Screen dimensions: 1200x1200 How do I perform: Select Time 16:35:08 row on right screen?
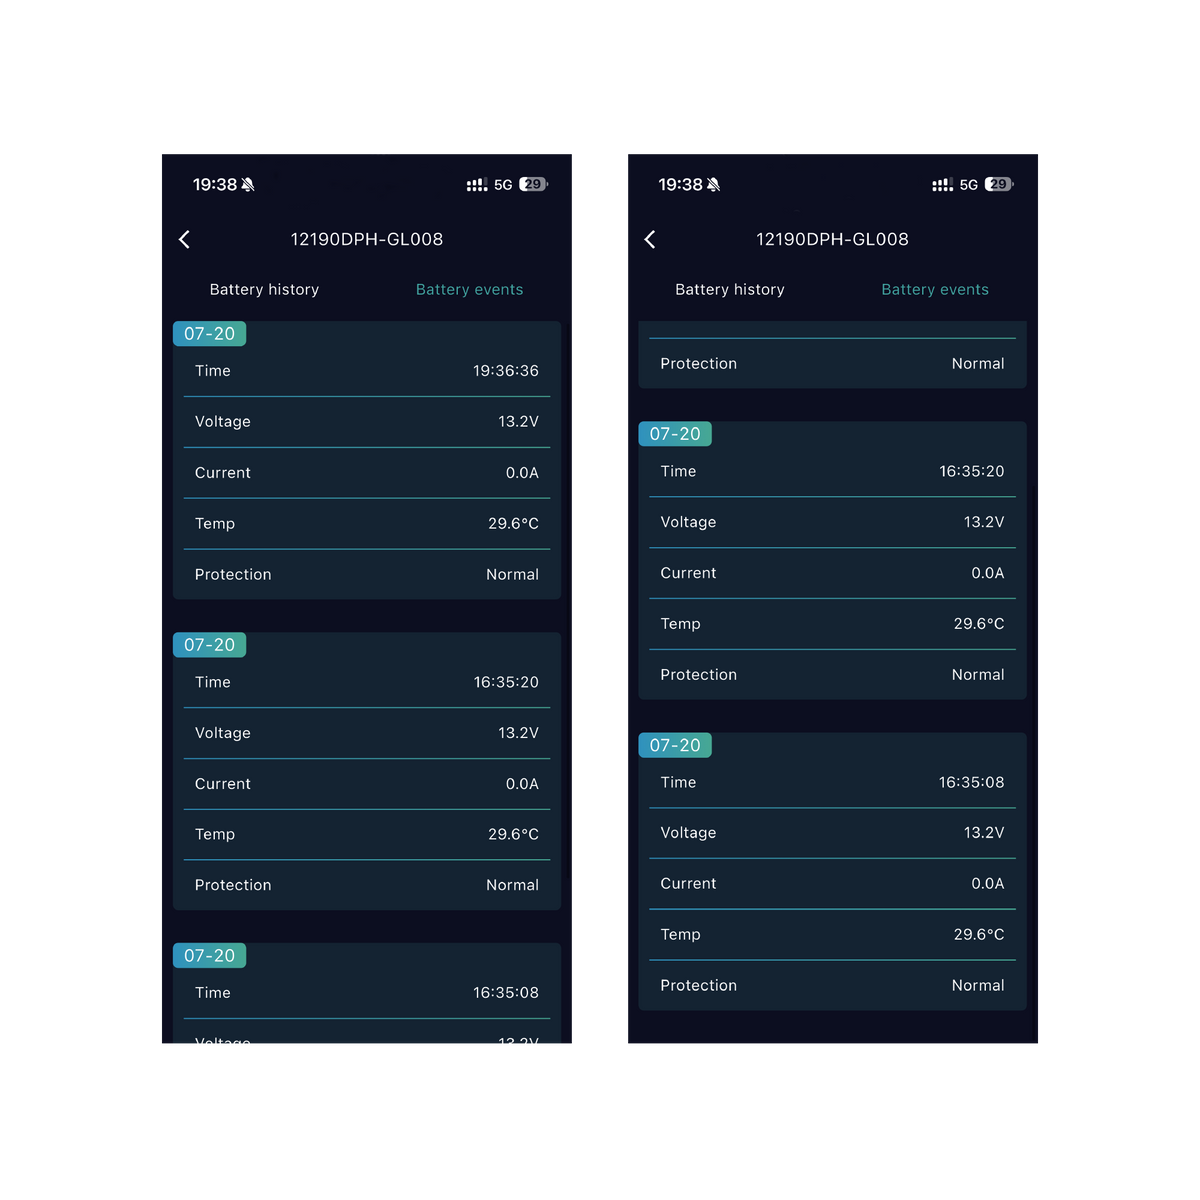tap(833, 782)
